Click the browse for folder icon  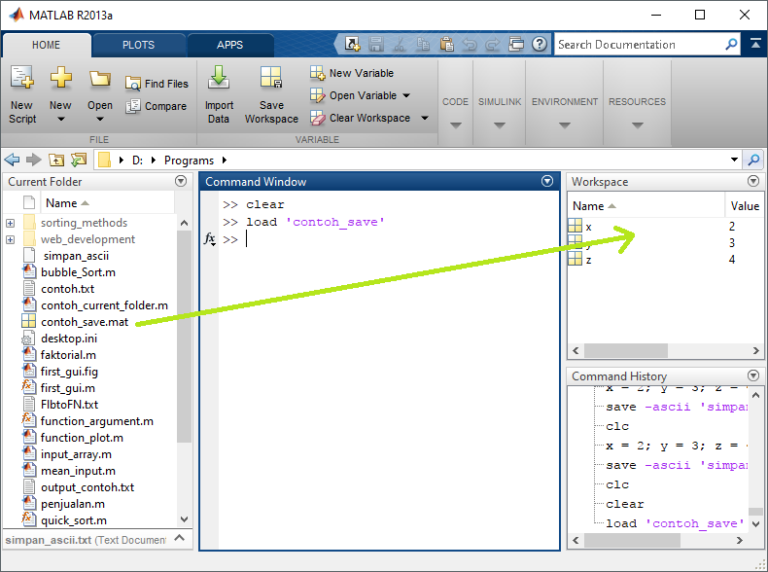click(78, 160)
